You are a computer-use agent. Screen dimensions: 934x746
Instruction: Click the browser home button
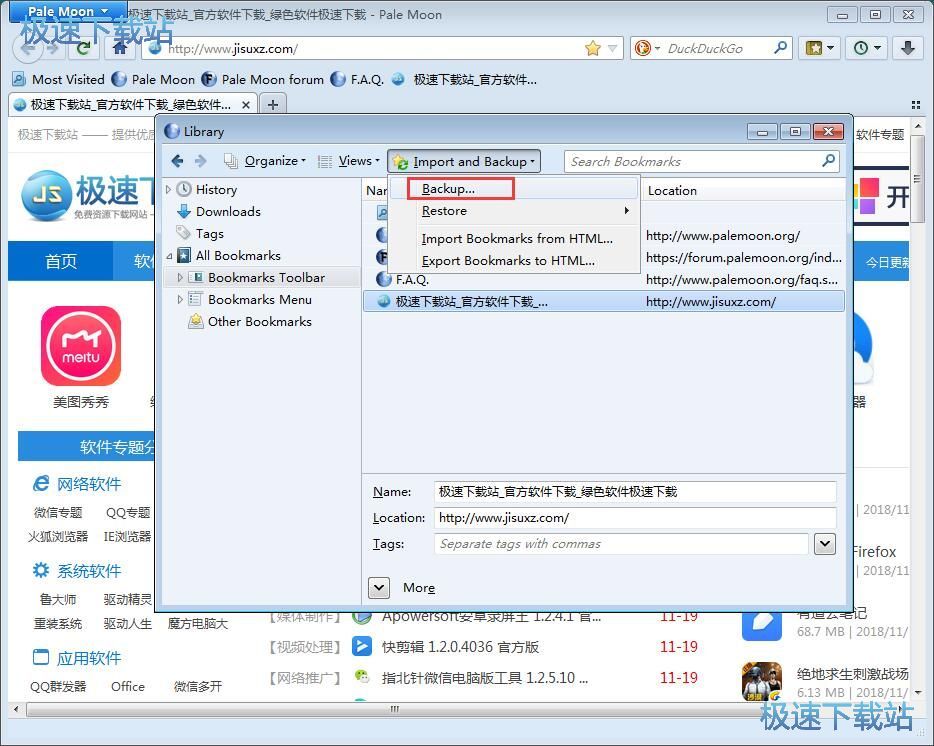pyautogui.click(x=120, y=48)
